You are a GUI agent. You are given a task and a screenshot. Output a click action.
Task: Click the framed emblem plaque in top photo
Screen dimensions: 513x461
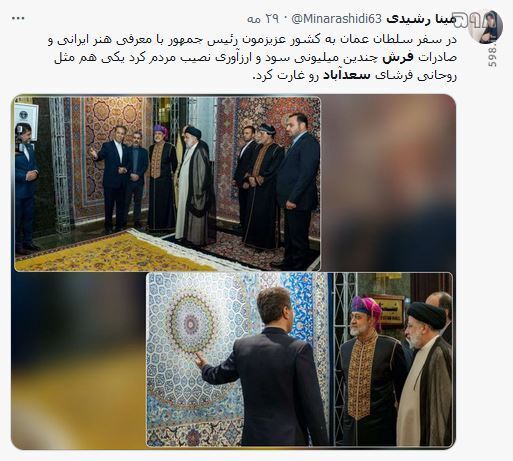click(26, 118)
